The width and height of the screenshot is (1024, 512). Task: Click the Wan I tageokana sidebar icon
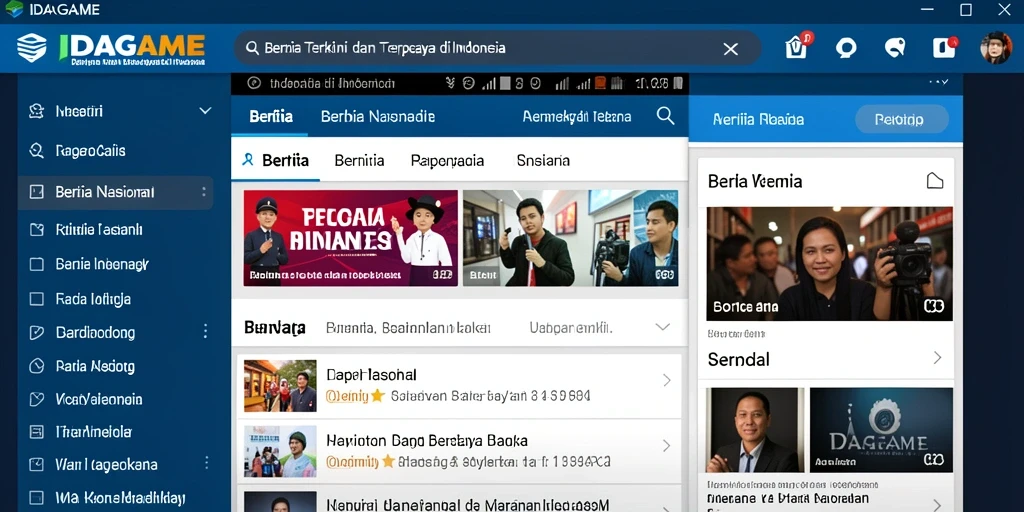tap(37, 465)
